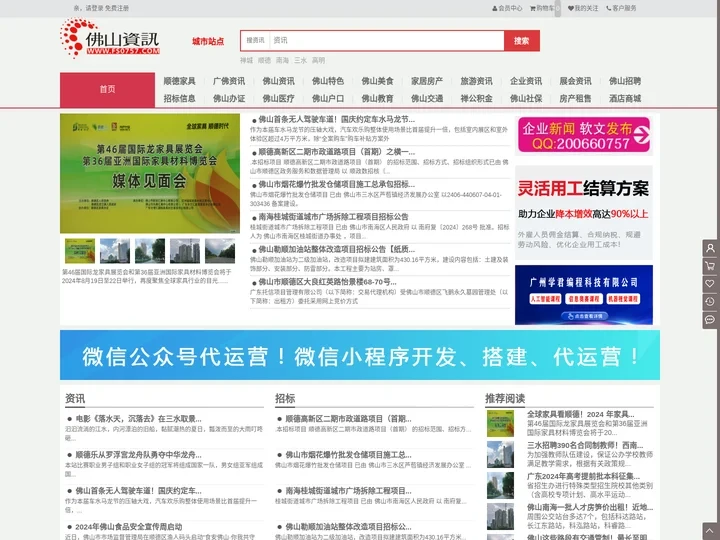Open the 招标 section heading
Screen dimensions: 720x540
285,399
